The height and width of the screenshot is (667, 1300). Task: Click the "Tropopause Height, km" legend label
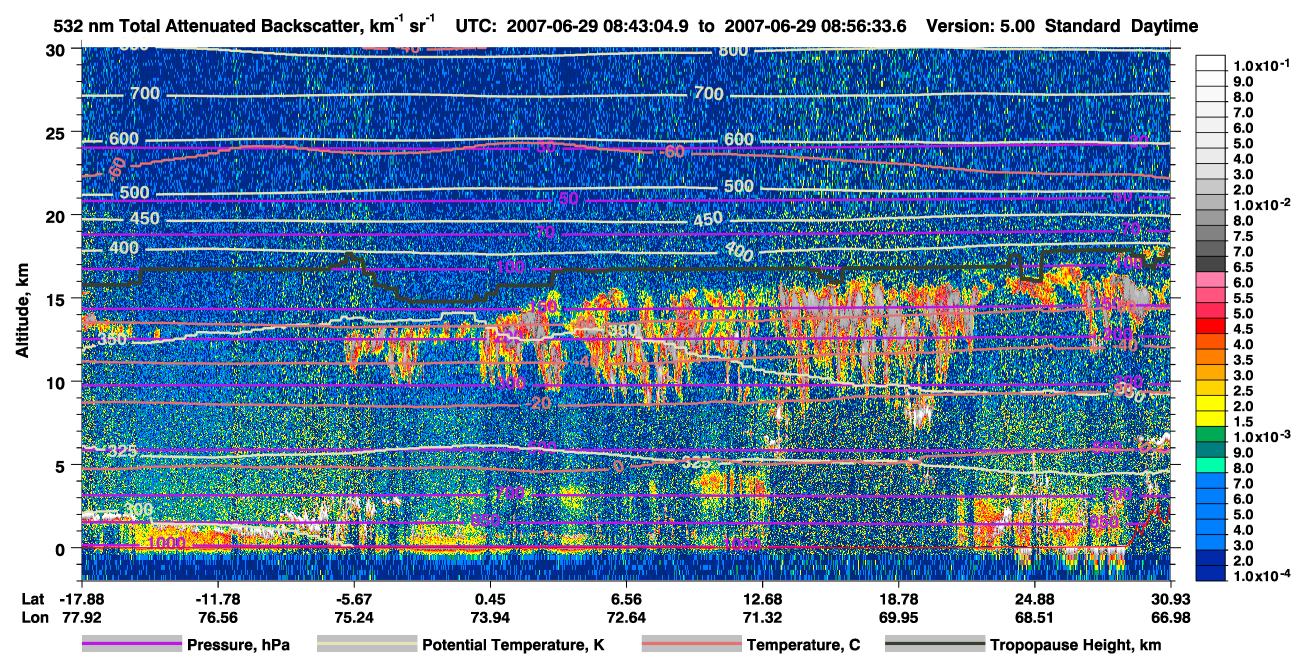tap(1076, 645)
